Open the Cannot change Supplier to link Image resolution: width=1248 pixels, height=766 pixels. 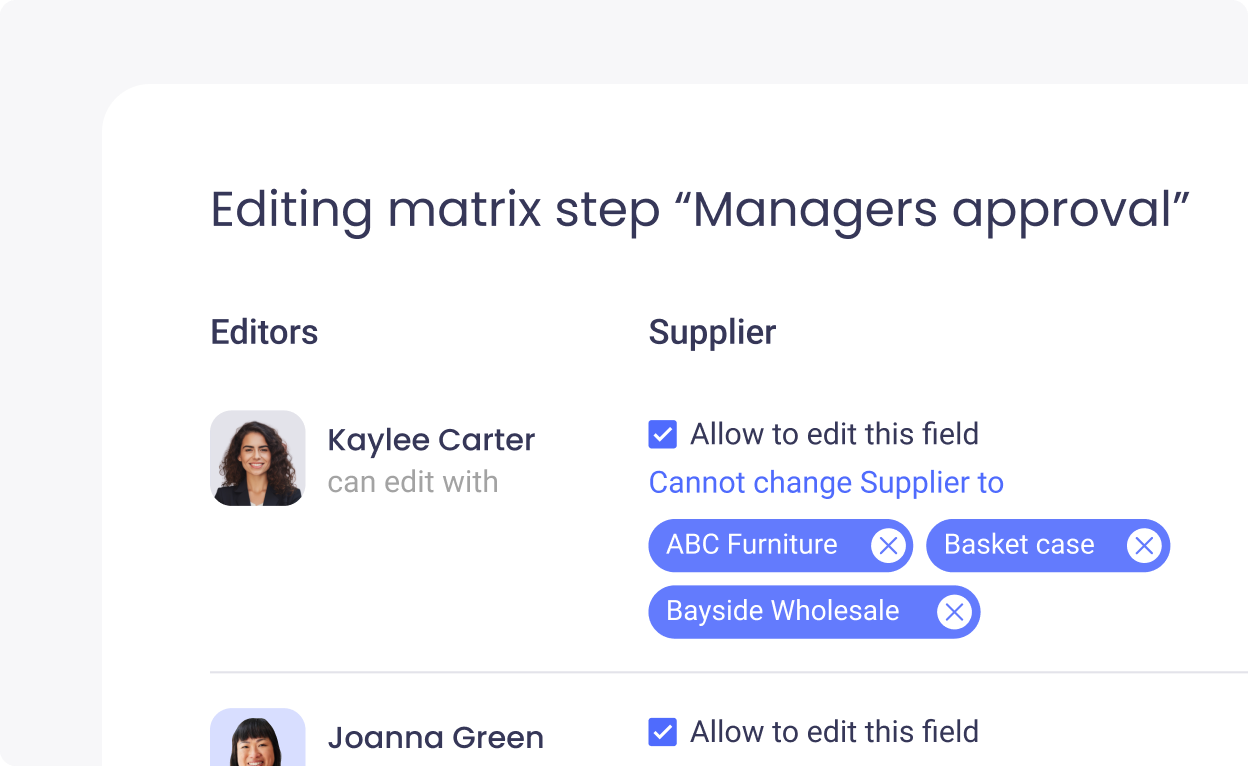point(826,482)
